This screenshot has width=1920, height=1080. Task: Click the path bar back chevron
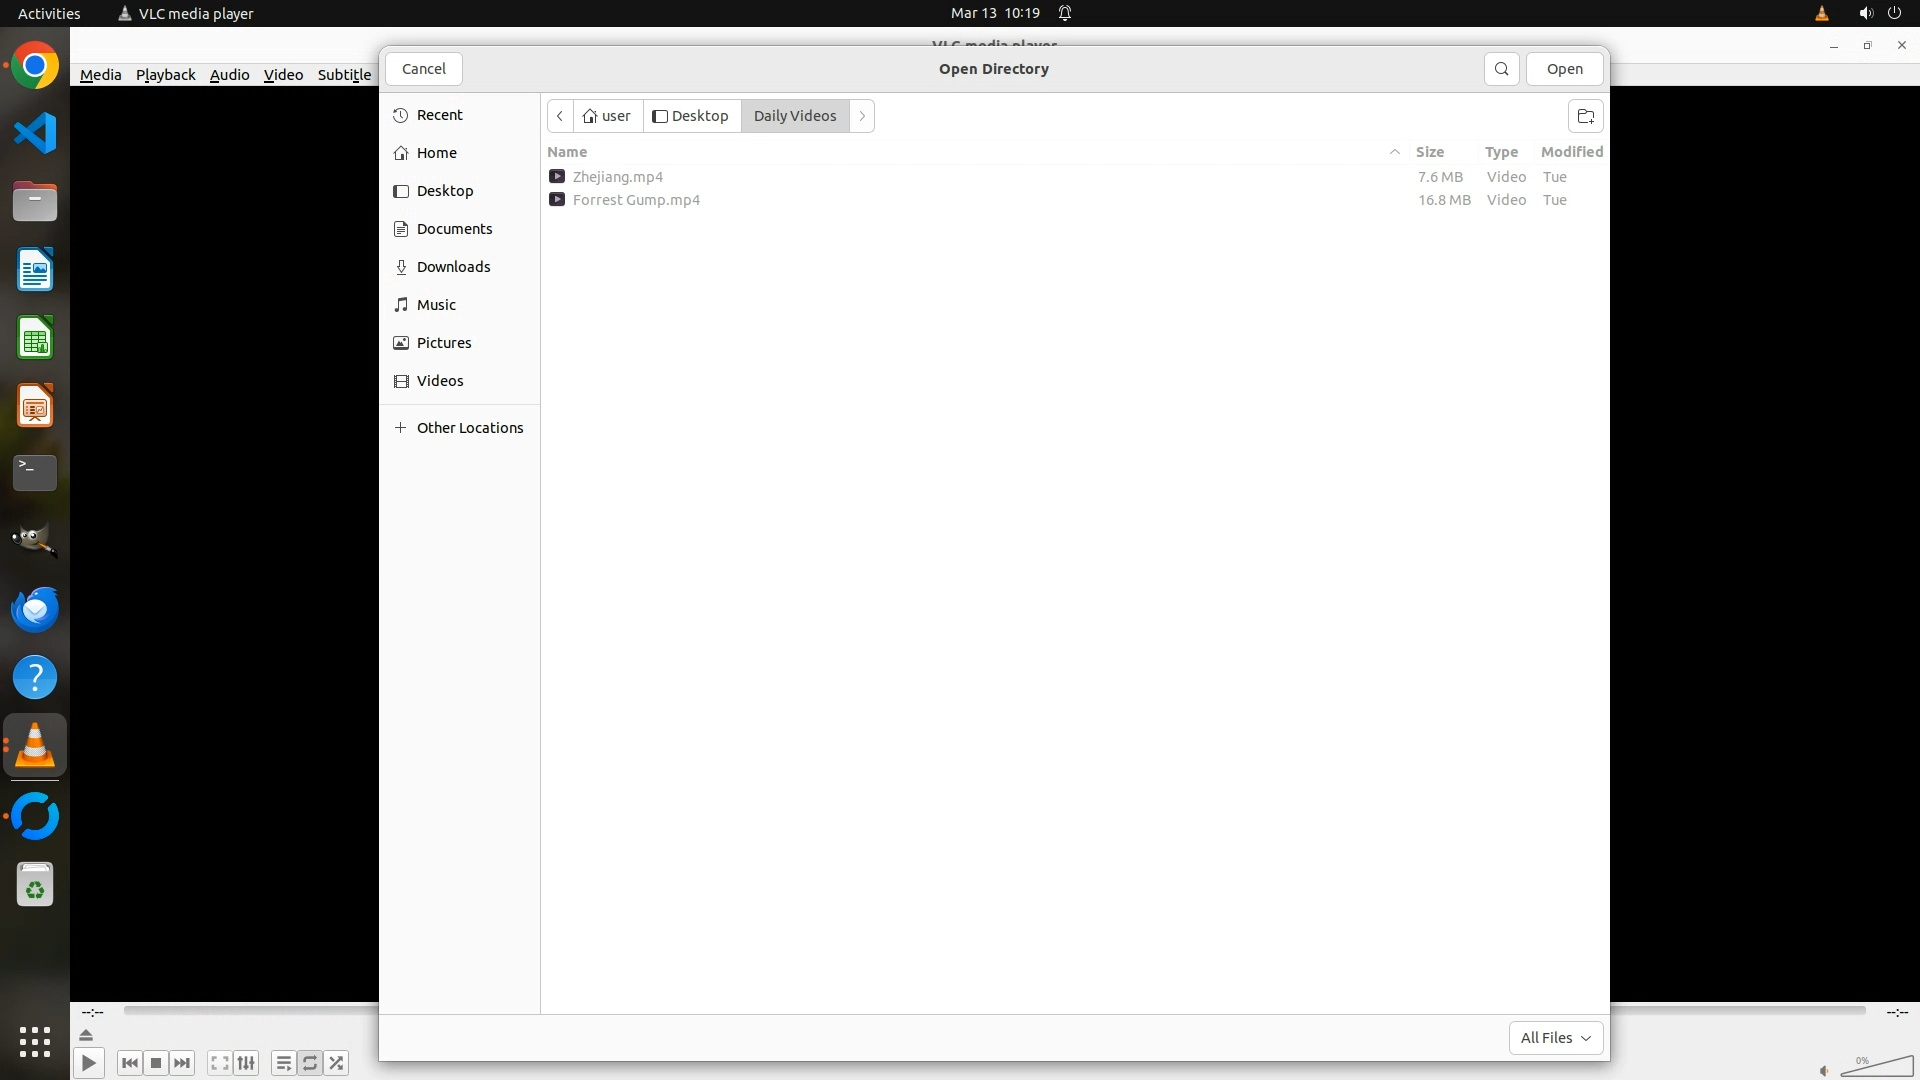coord(560,116)
